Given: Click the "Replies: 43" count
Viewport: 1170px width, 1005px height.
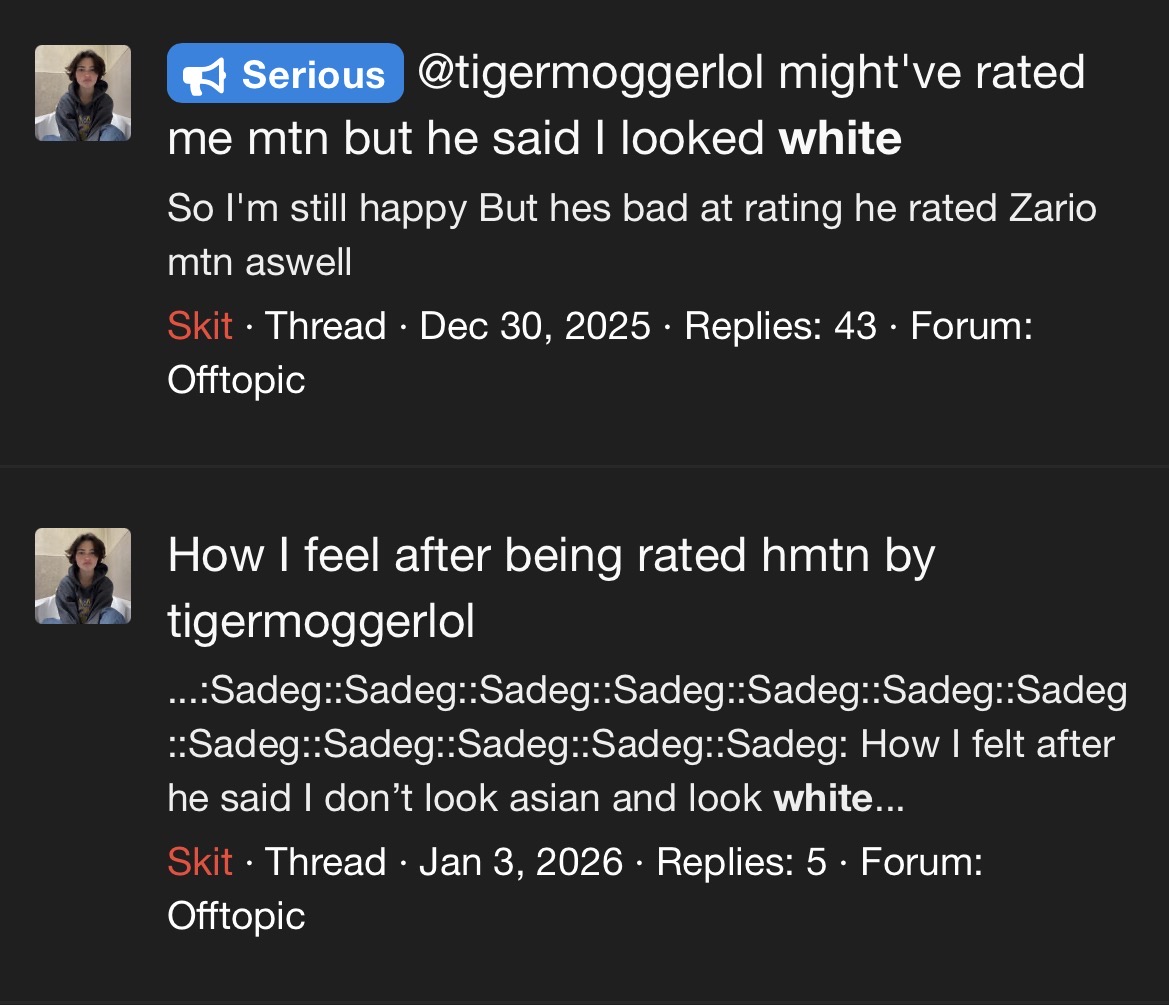Looking at the screenshot, I should pyautogui.click(x=780, y=326).
